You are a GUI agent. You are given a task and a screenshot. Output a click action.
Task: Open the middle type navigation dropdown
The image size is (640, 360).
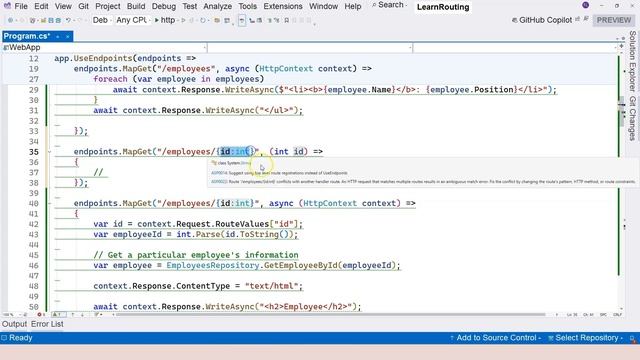click(310, 48)
